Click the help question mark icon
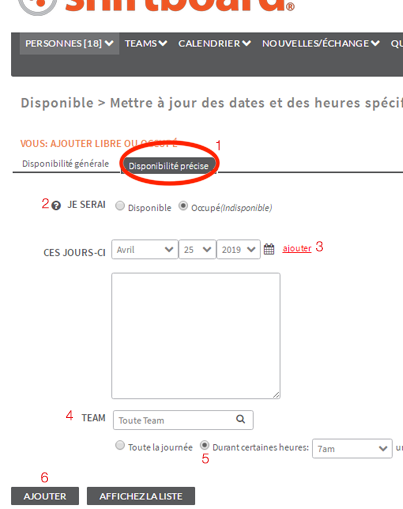403x509 pixels. point(56,206)
